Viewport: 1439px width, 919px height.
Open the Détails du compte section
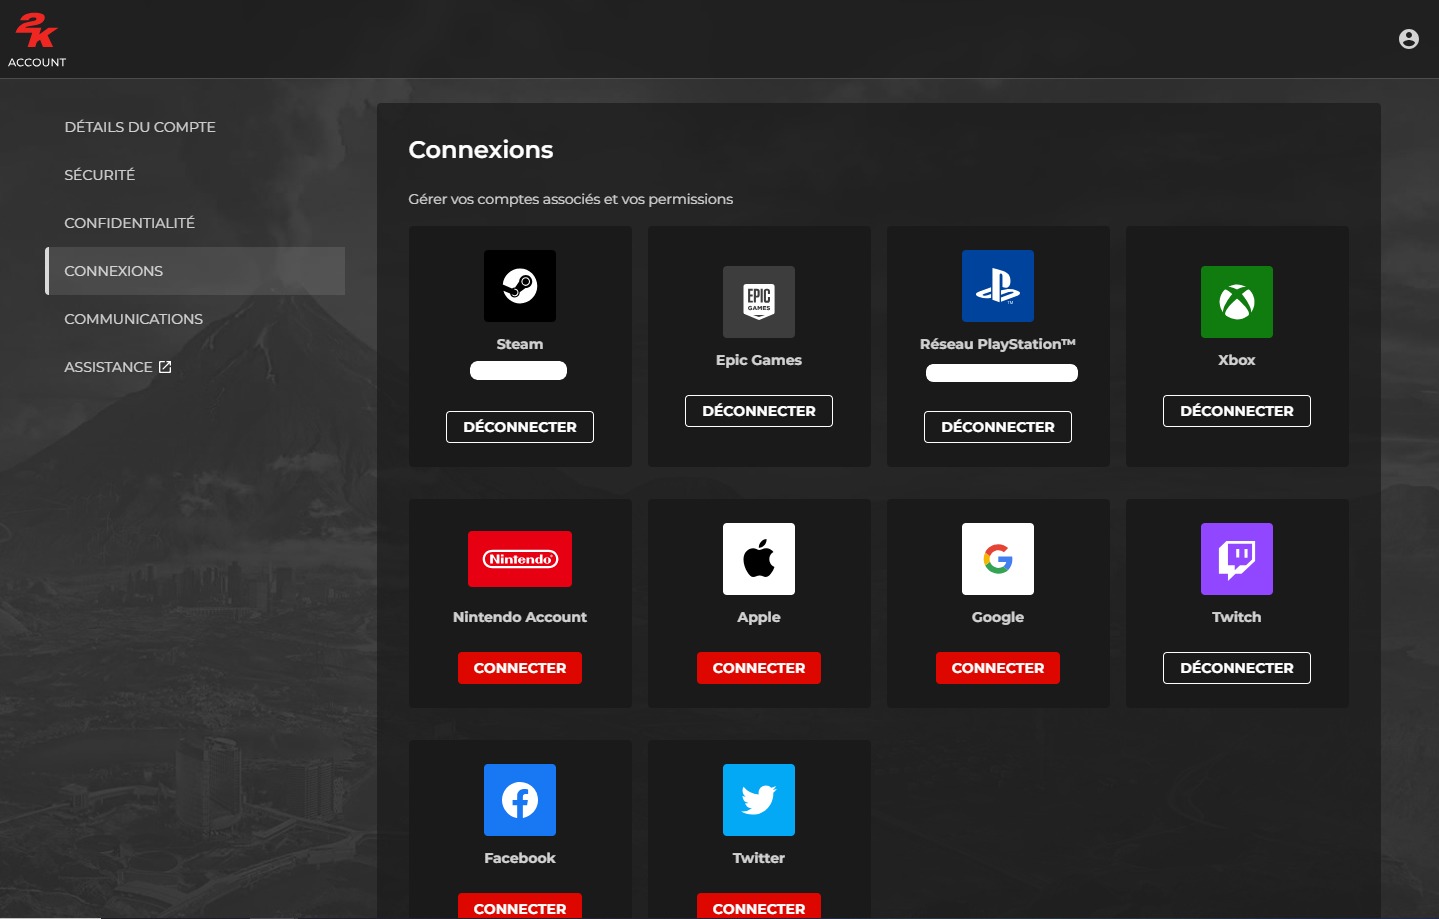click(140, 127)
